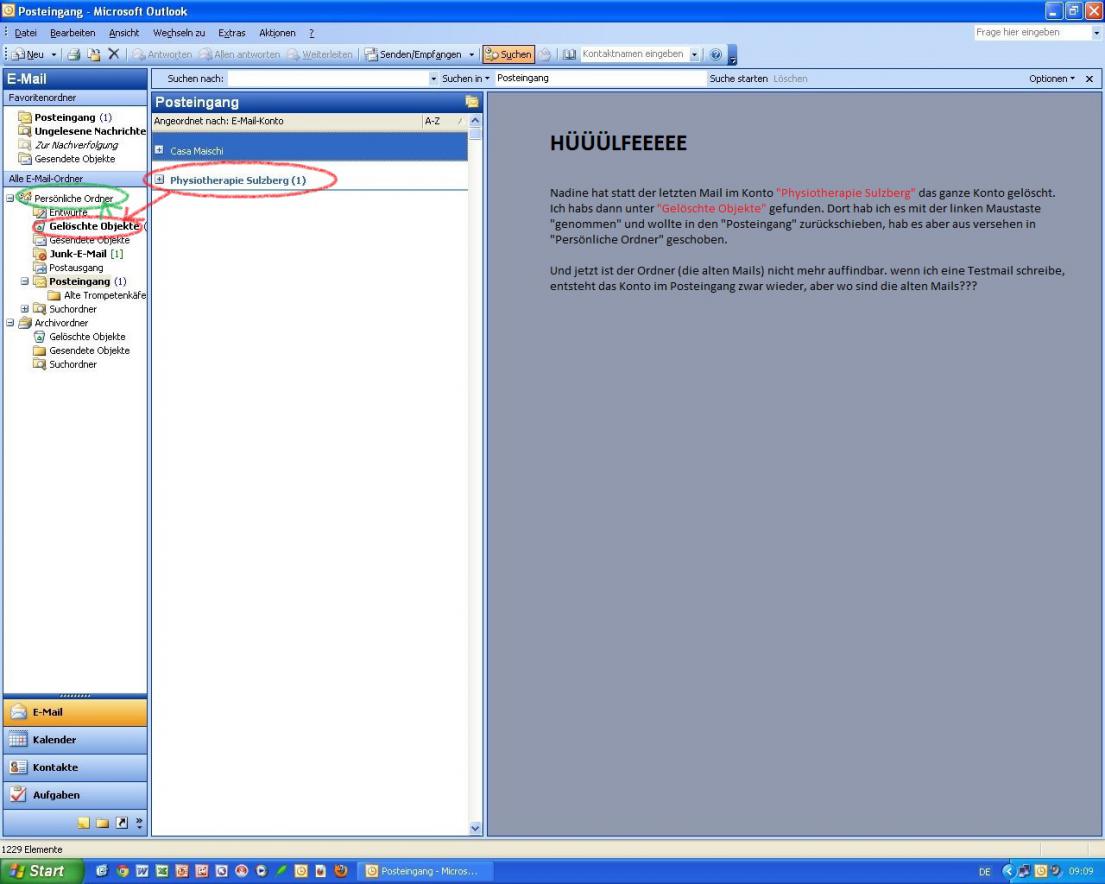Click the Move to Folder toolbar icon

point(94,54)
